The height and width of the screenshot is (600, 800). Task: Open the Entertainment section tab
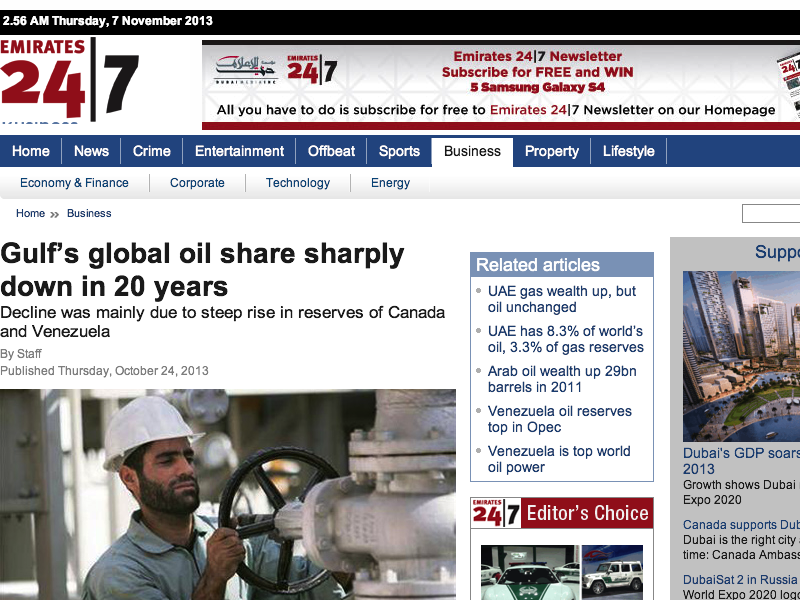(239, 151)
